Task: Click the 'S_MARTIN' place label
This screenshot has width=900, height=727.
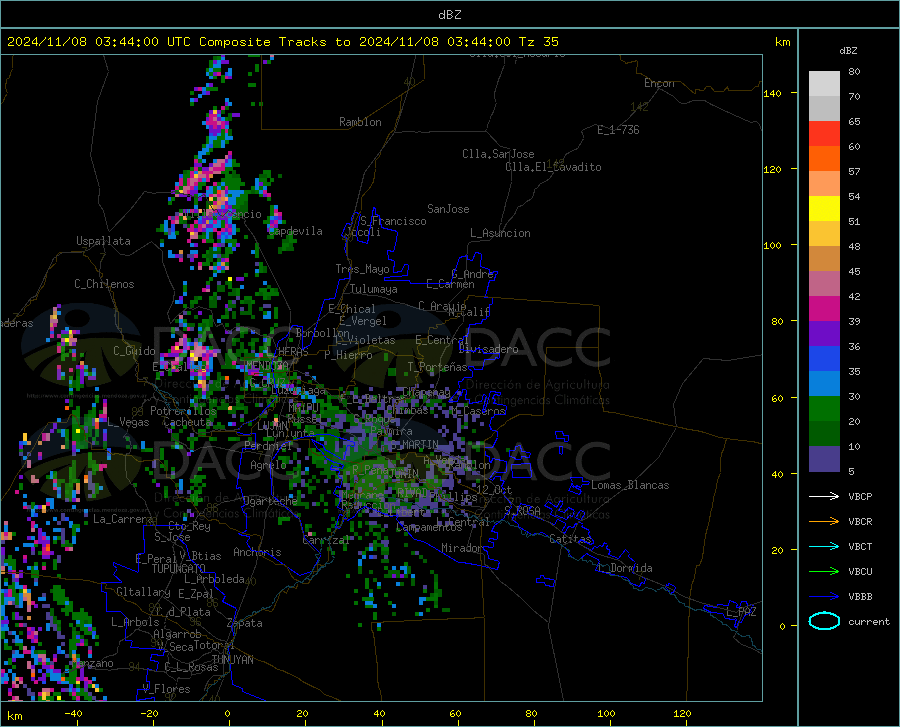Action: (414, 444)
